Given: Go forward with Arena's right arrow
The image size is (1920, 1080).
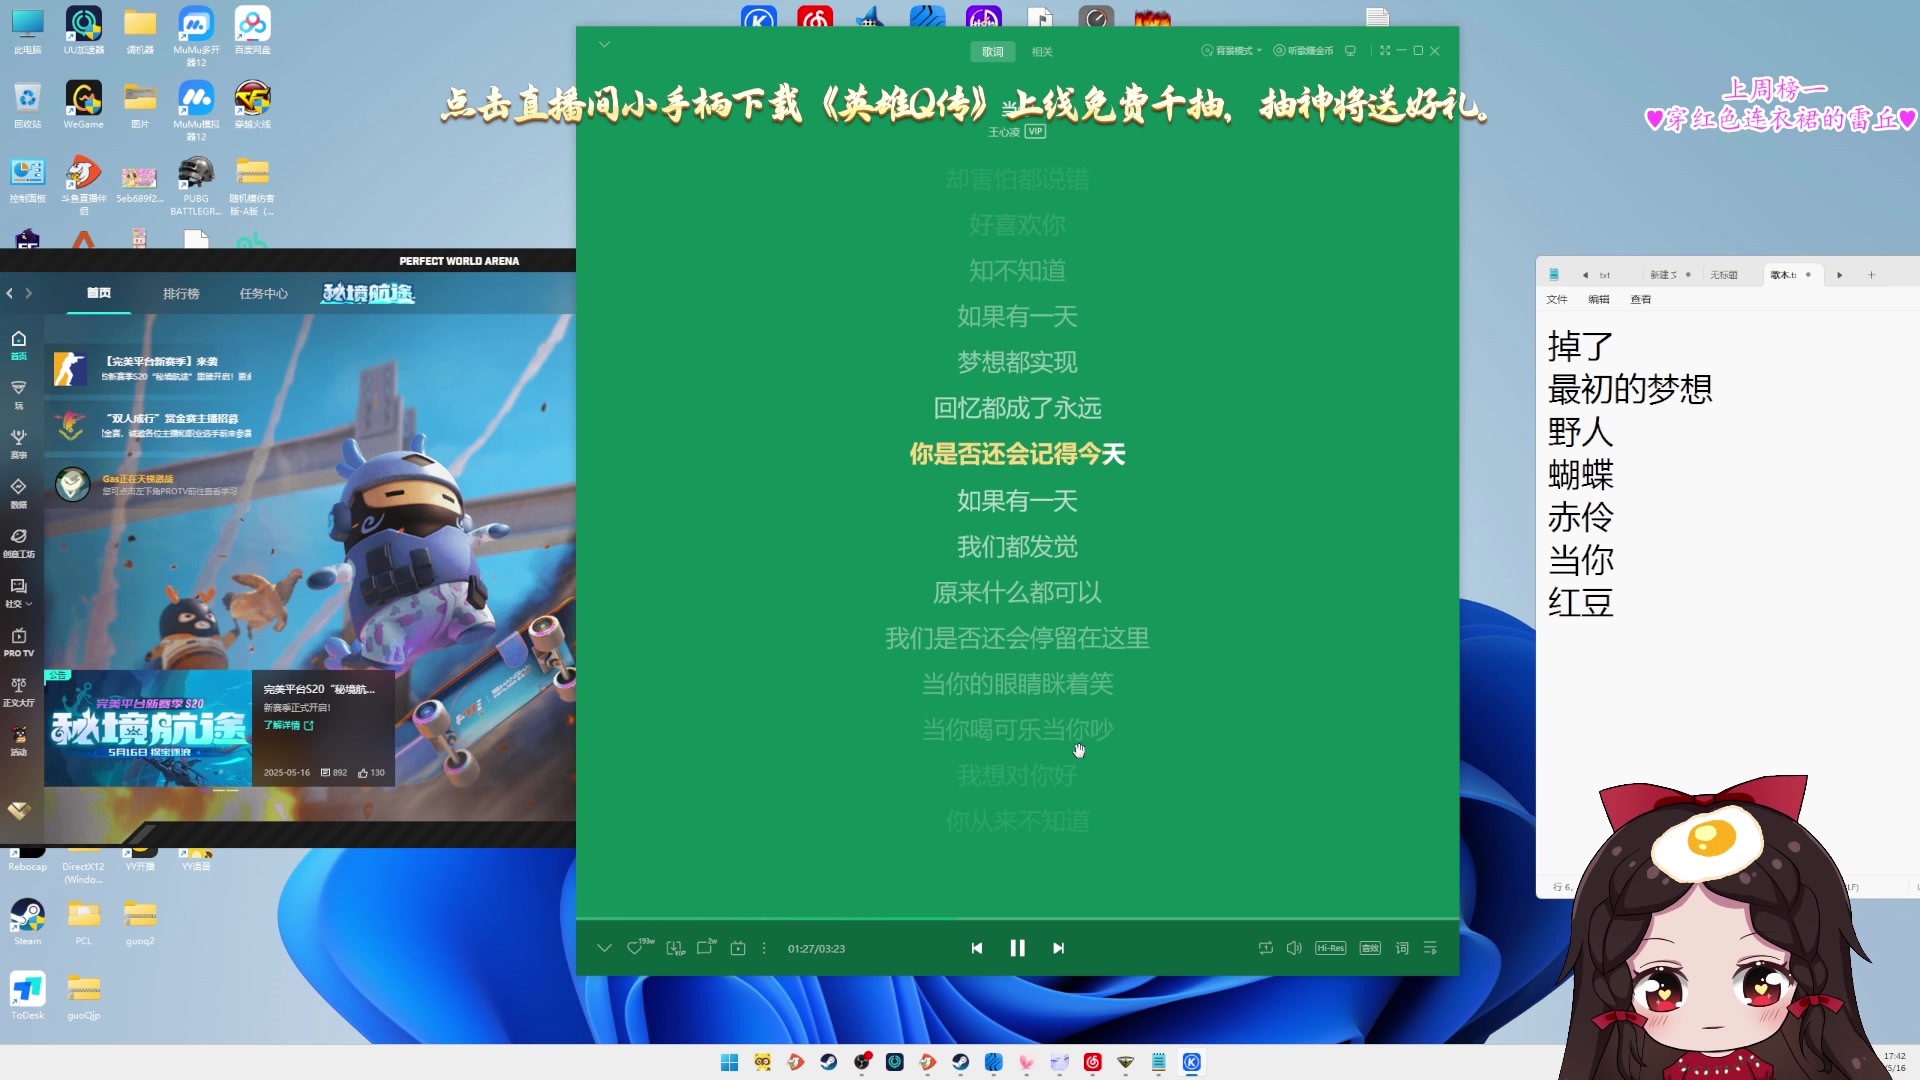Looking at the screenshot, I should pos(28,293).
